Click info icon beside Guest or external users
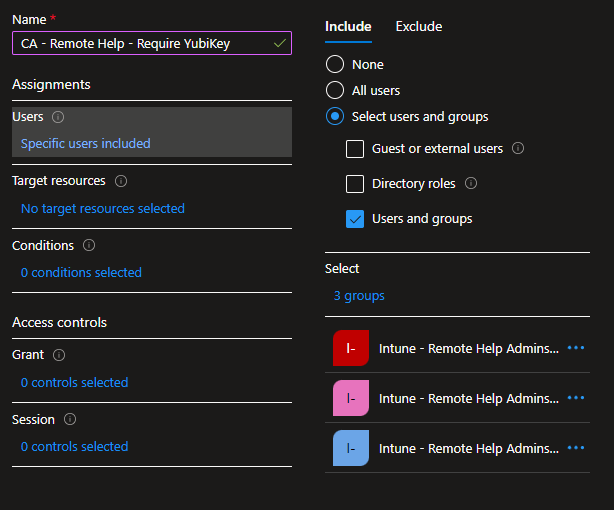This screenshot has height=510, width=614. (x=517, y=148)
